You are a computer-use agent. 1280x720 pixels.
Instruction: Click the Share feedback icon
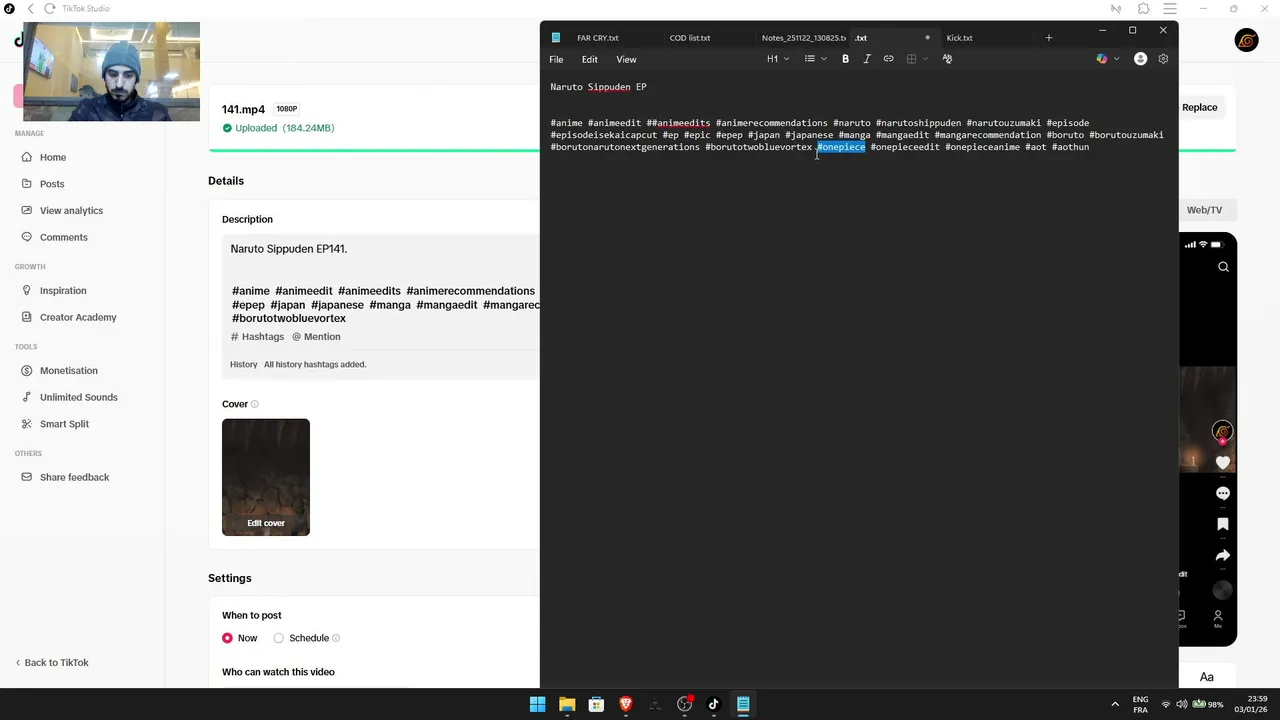coord(28,477)
